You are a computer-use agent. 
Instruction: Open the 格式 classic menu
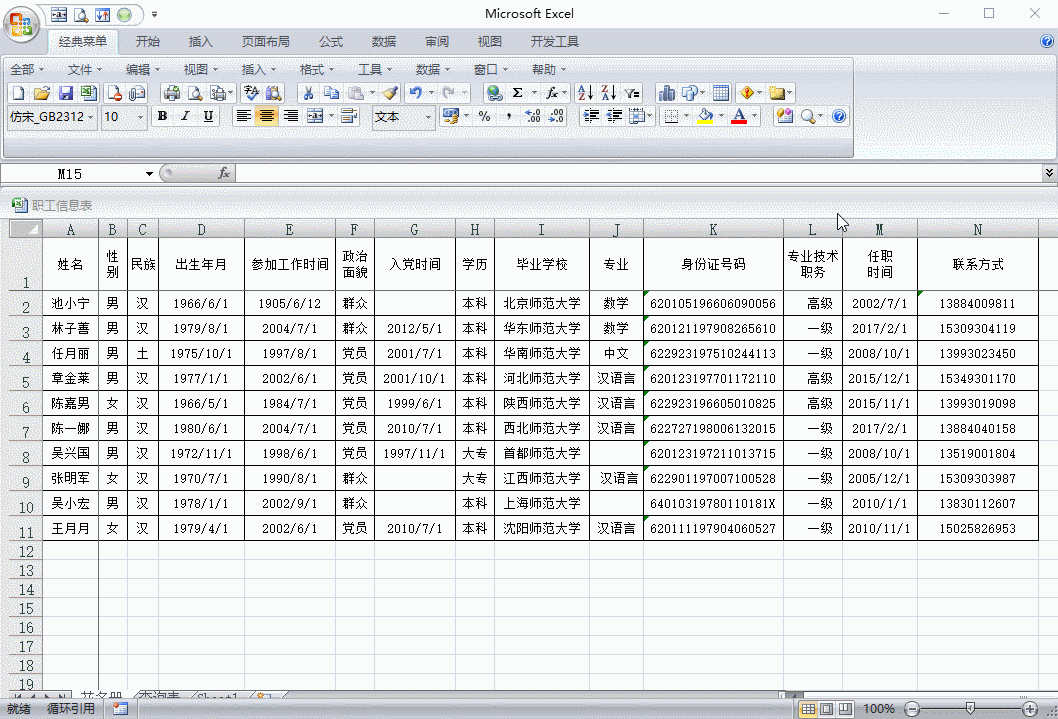point(316,69)
